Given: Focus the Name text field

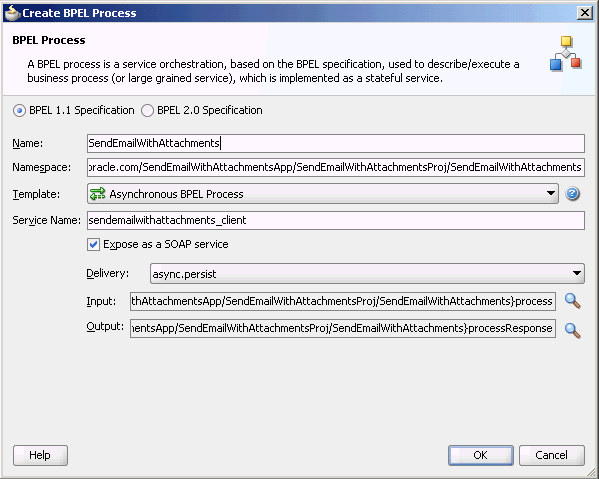Looking at the screenshot, I should click(x=336, y=143).
